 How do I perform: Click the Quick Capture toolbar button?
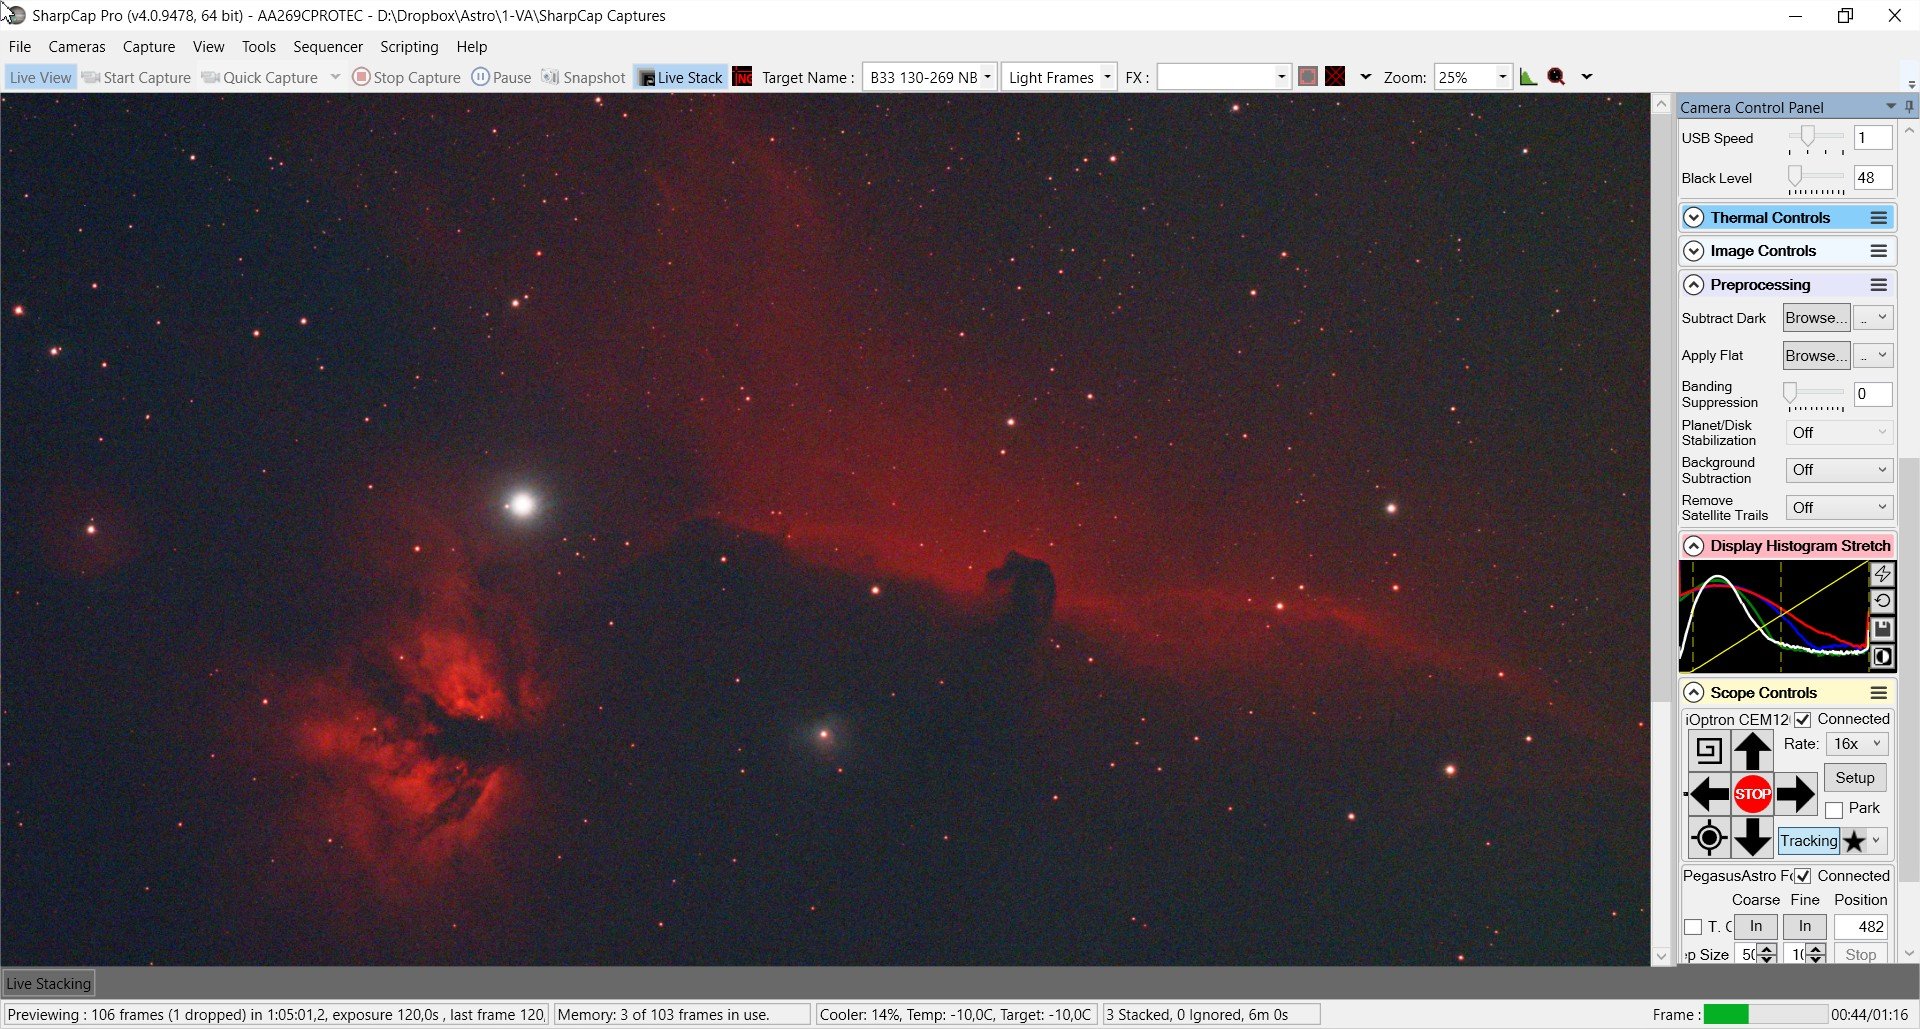260,77
